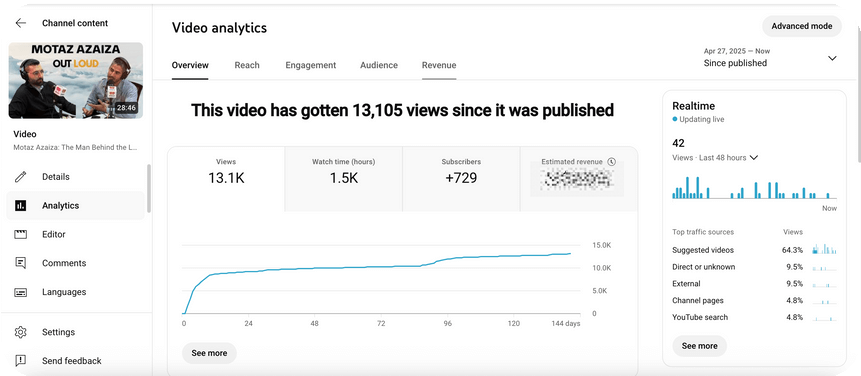Open the Details pencil icon
The image size is (861, 376).
click(20, 177)
